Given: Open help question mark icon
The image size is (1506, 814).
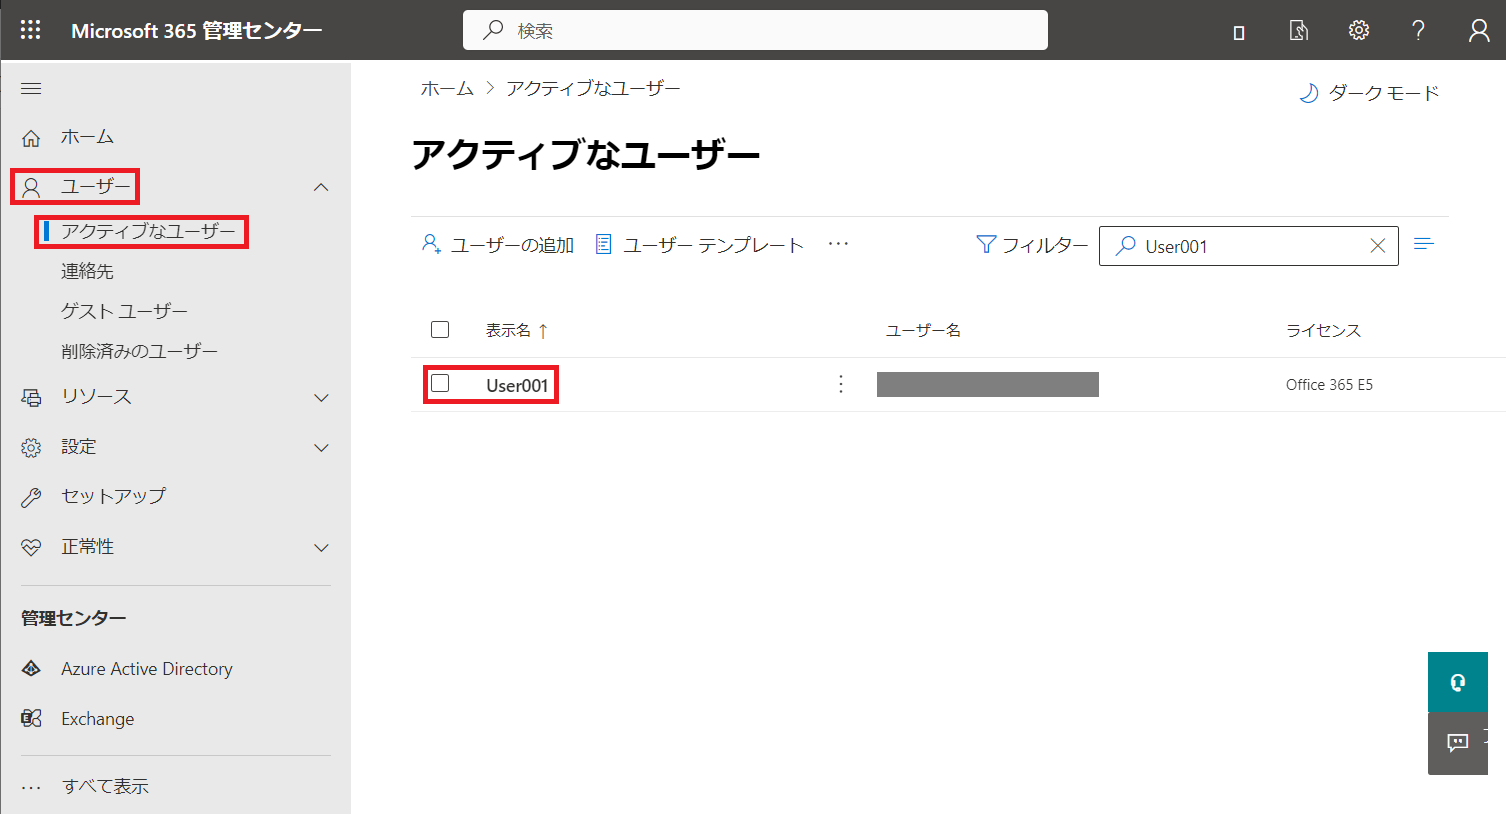Looking at the screenshot, I should click(1418, 30).
